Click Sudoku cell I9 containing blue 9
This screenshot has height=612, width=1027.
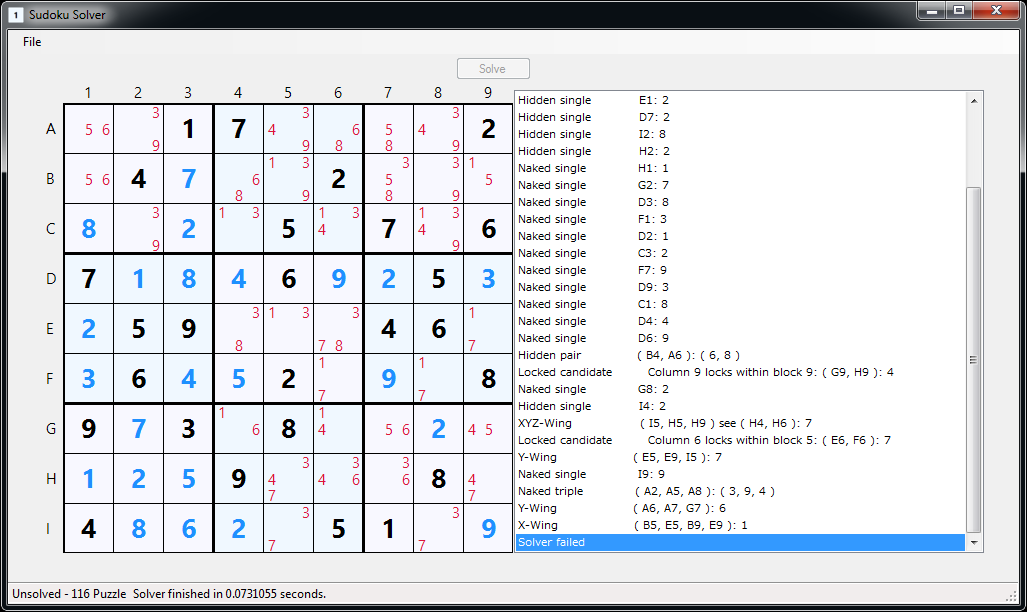[488, 528]
